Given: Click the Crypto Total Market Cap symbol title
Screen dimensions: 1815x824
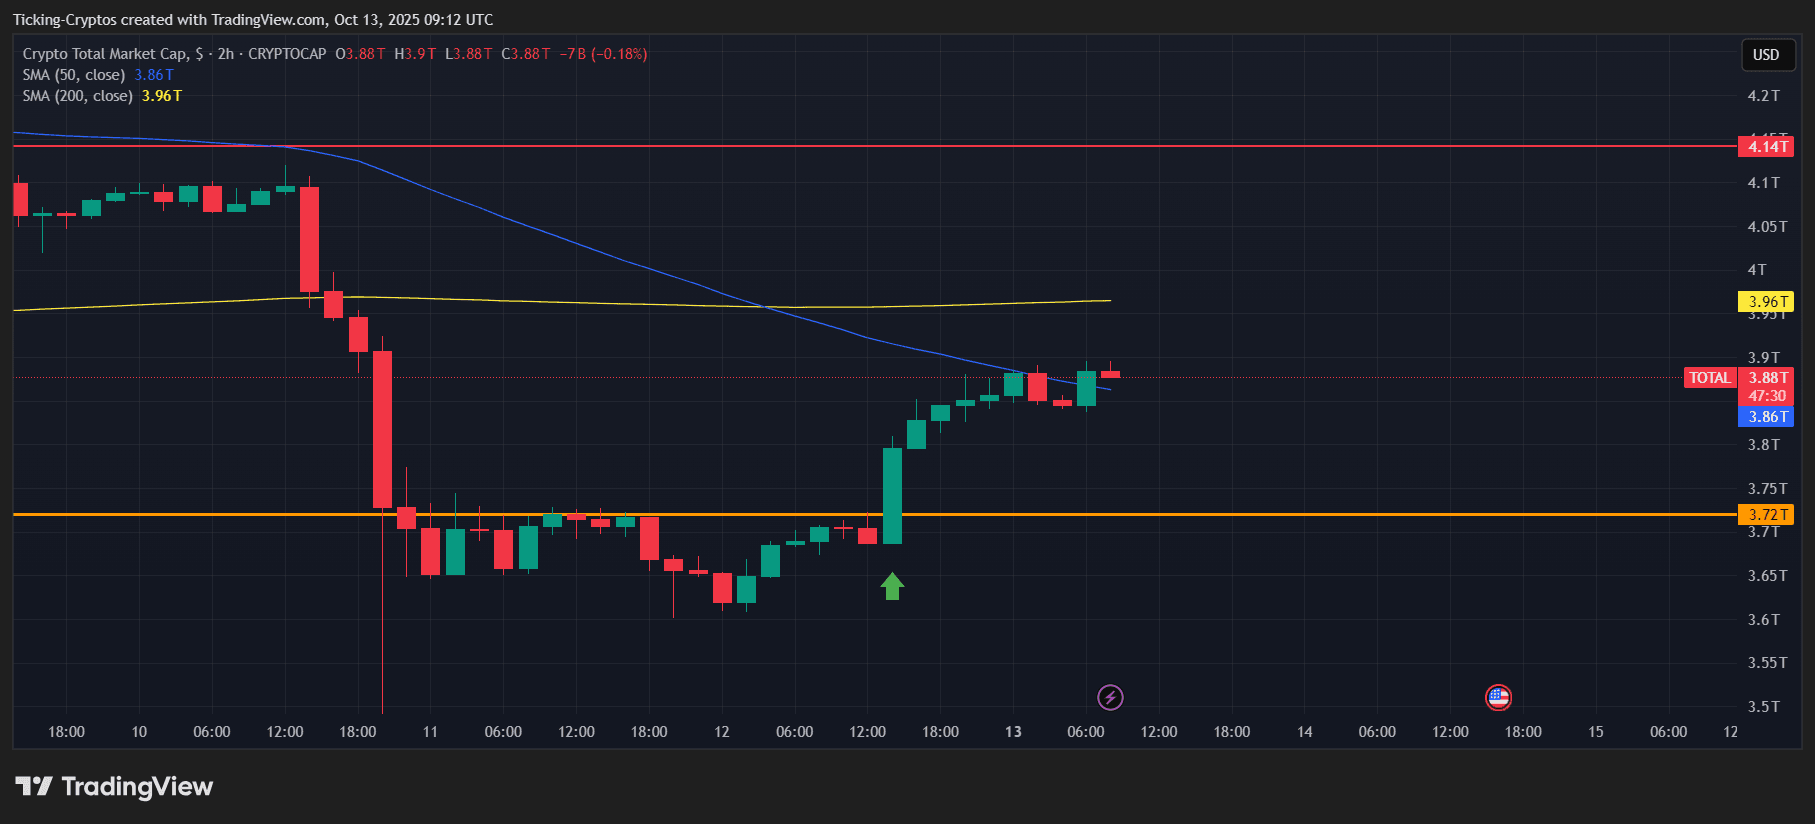Looking at the screenshot, I should pos(105,54).
